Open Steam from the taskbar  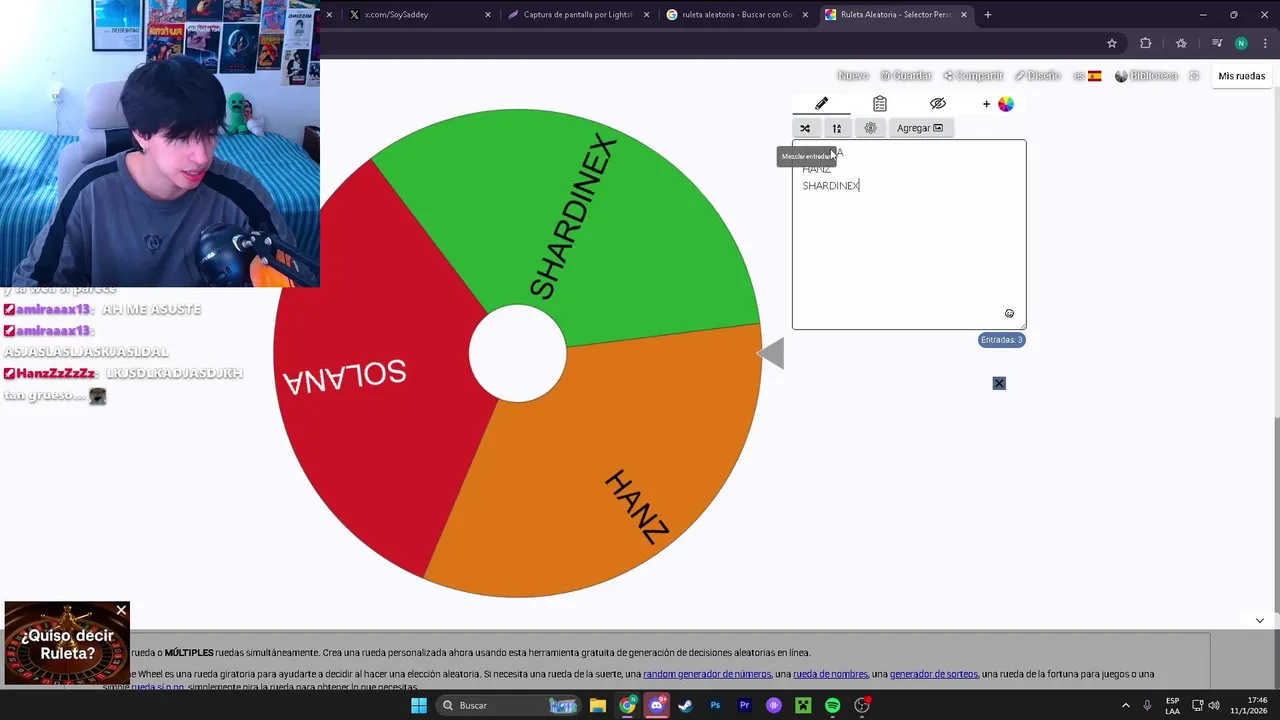click(x=685, y=705)
